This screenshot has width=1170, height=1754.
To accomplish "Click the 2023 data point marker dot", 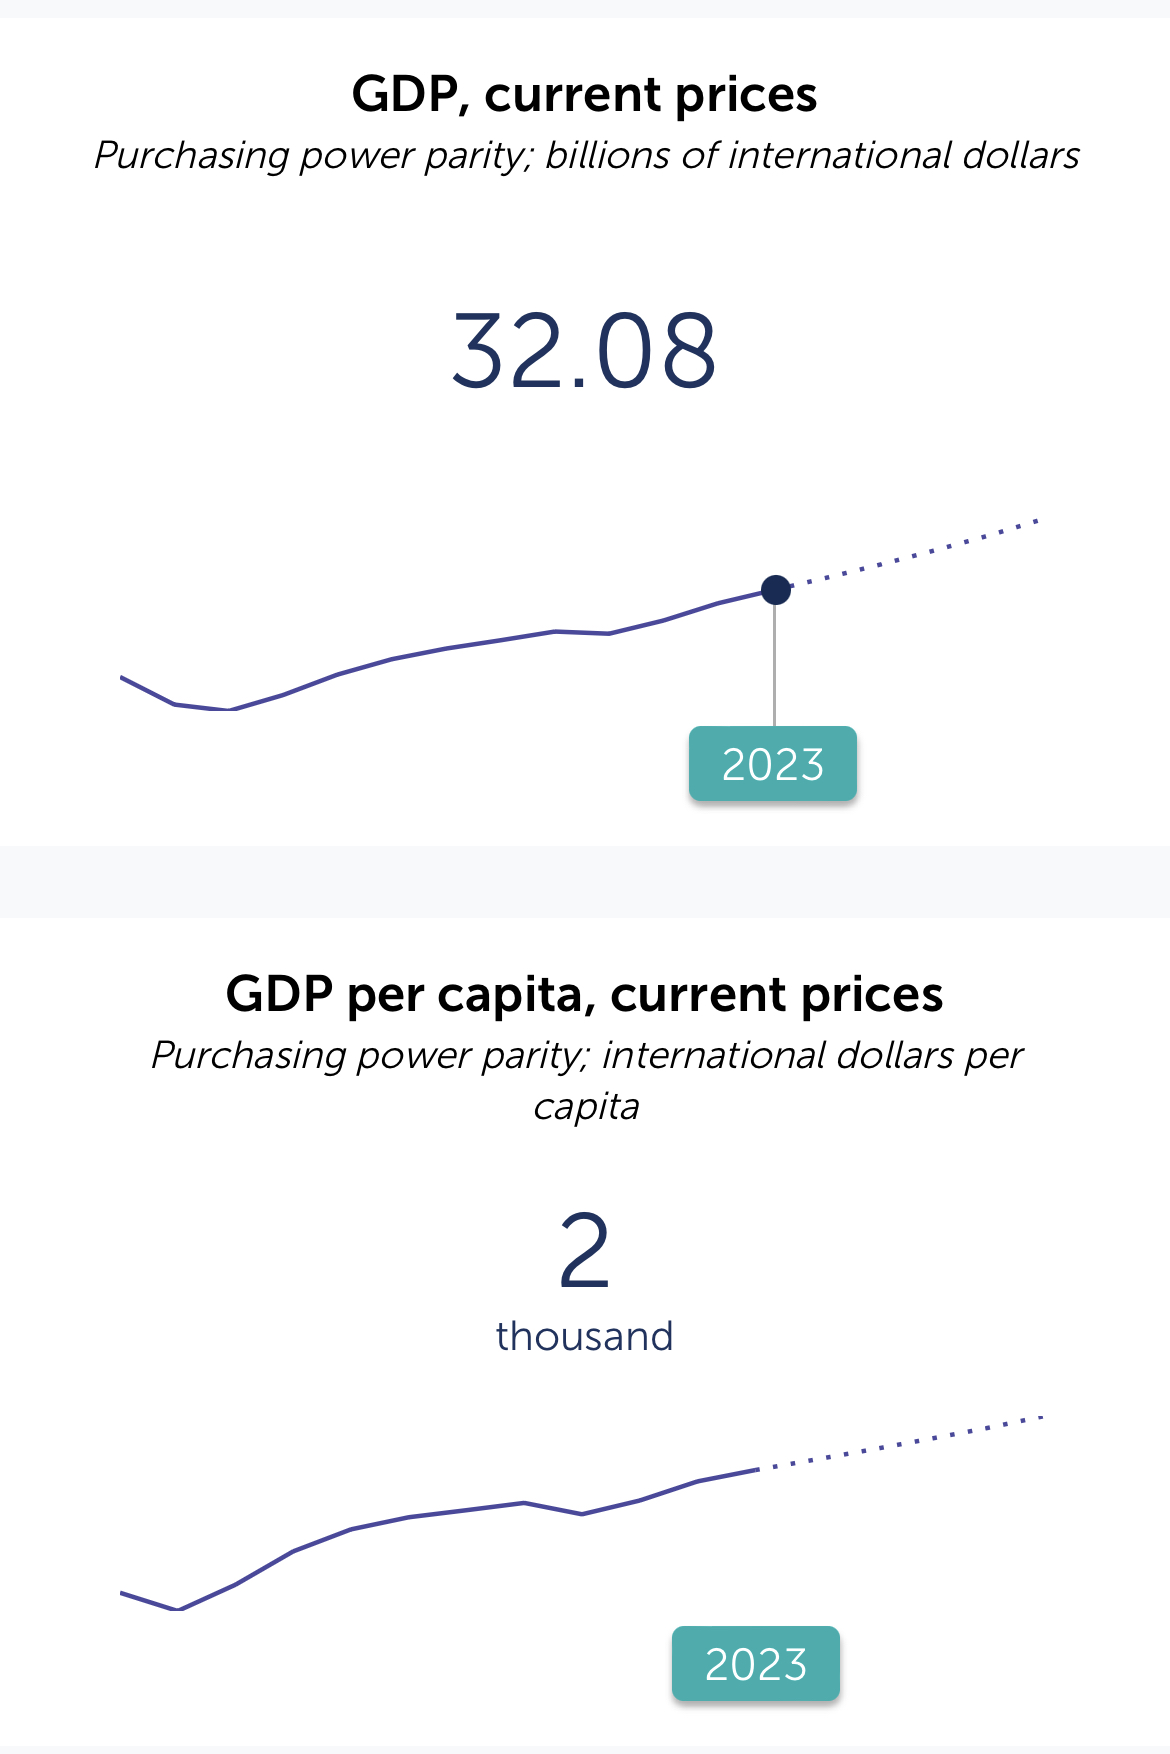I will point(775,590).
